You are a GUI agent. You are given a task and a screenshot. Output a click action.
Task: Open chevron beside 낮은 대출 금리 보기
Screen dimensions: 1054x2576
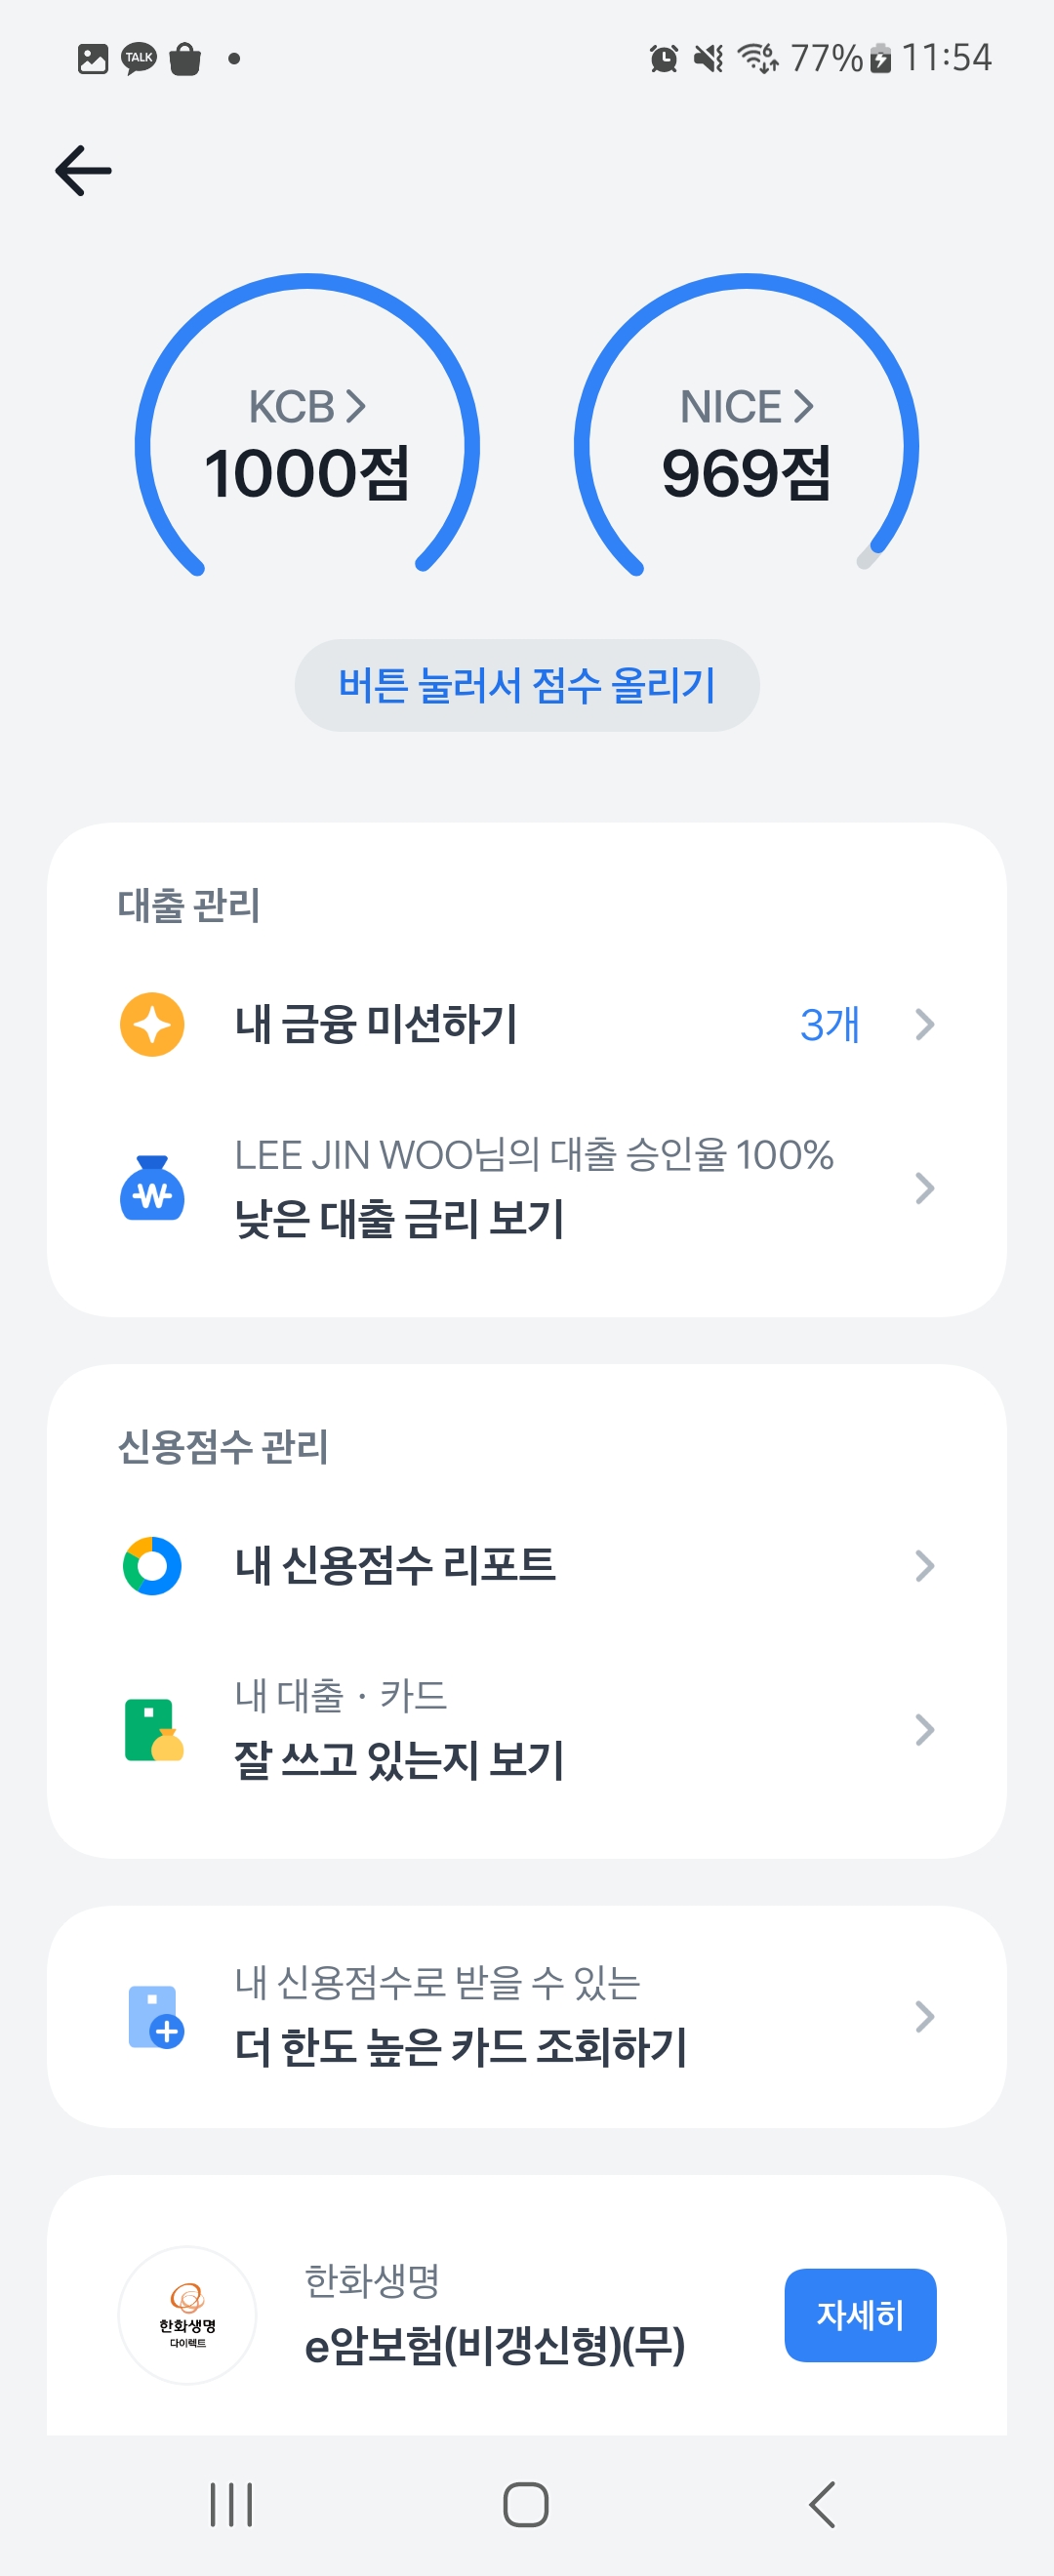[925, 1188]
